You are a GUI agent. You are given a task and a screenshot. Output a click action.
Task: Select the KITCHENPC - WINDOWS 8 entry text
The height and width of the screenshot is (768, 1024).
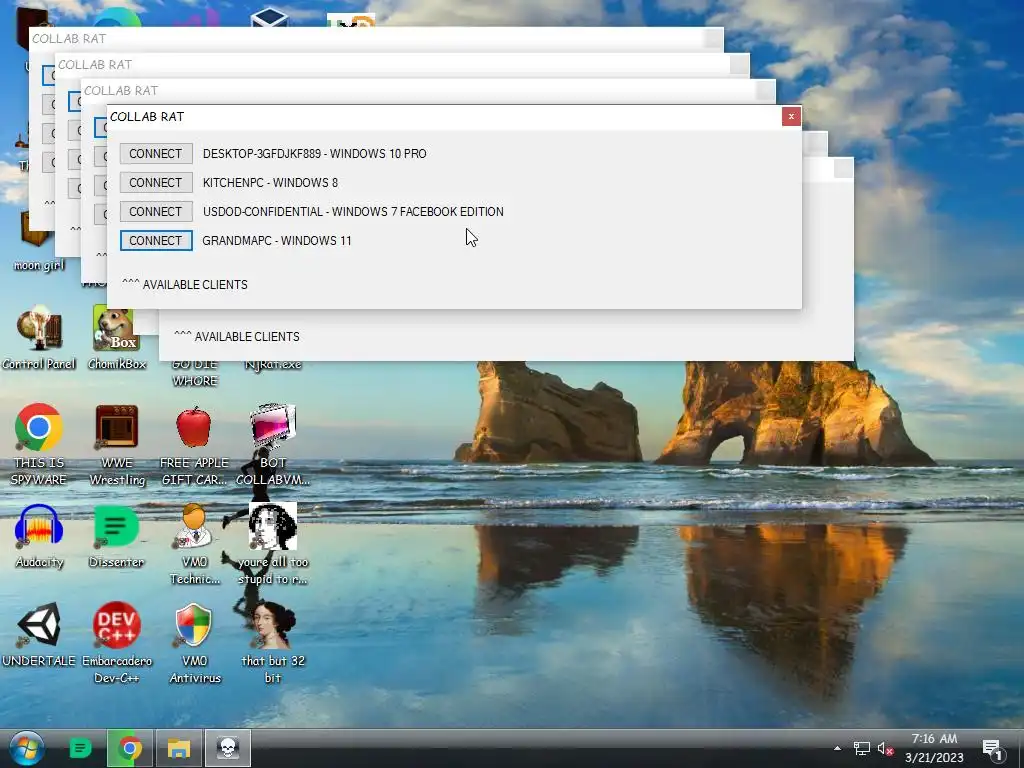coord(270,182)
